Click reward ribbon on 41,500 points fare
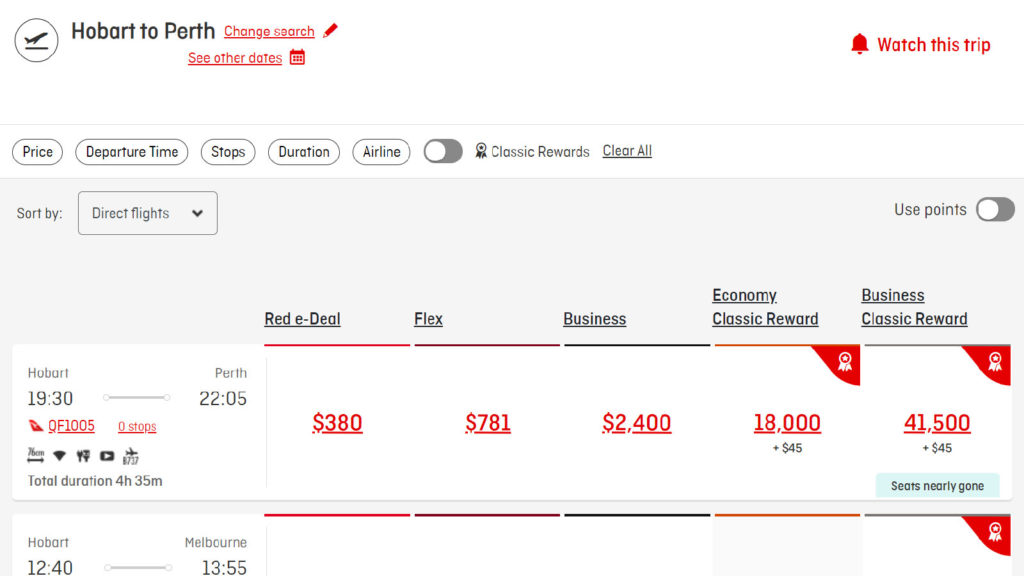 point(995,361)
